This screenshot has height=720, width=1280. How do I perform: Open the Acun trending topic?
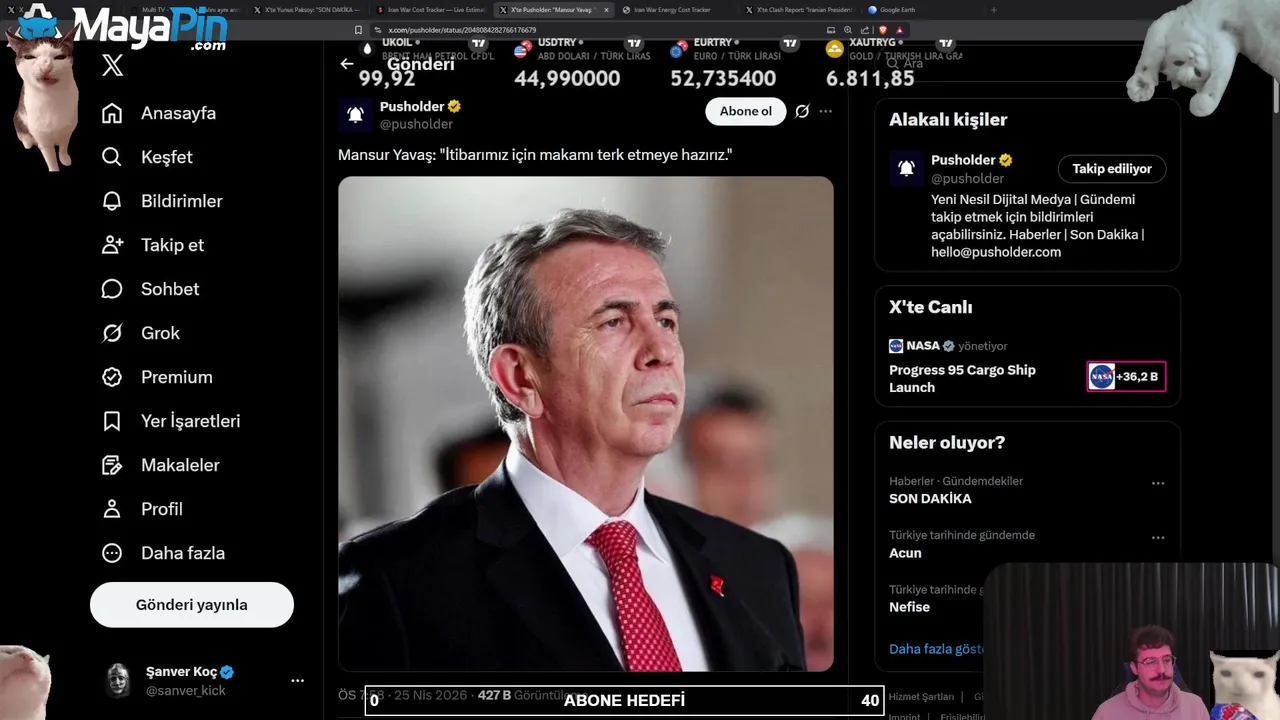pyautogui.click(x=905, y=553)
